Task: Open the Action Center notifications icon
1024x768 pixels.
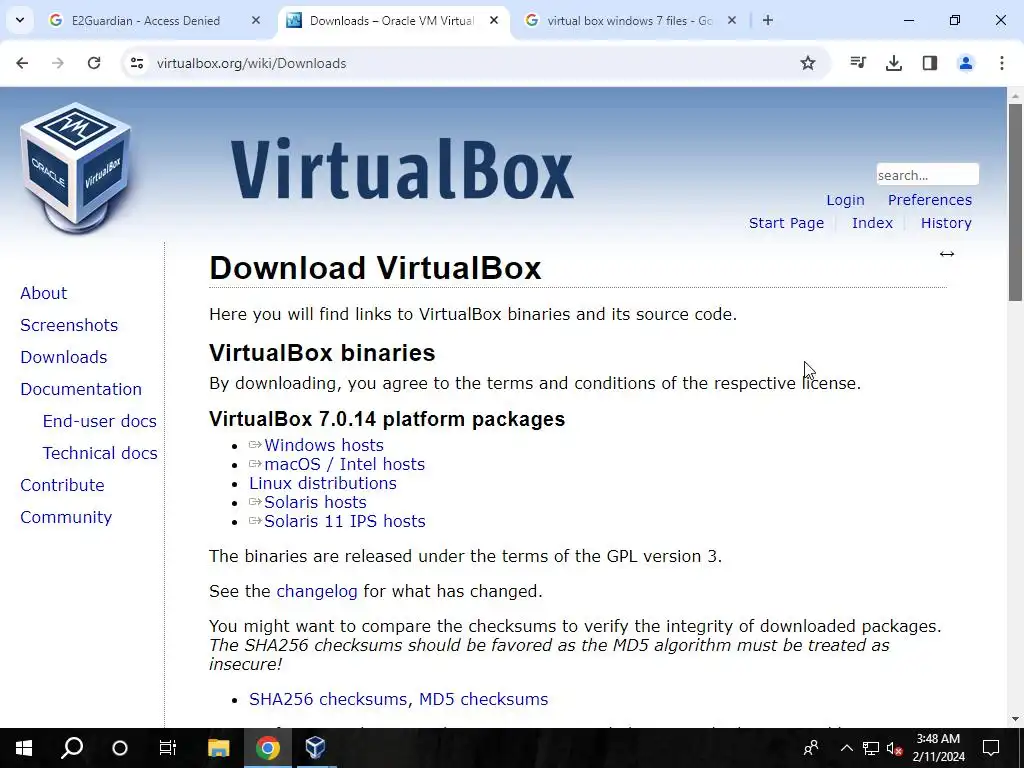Action: [991, 748]
